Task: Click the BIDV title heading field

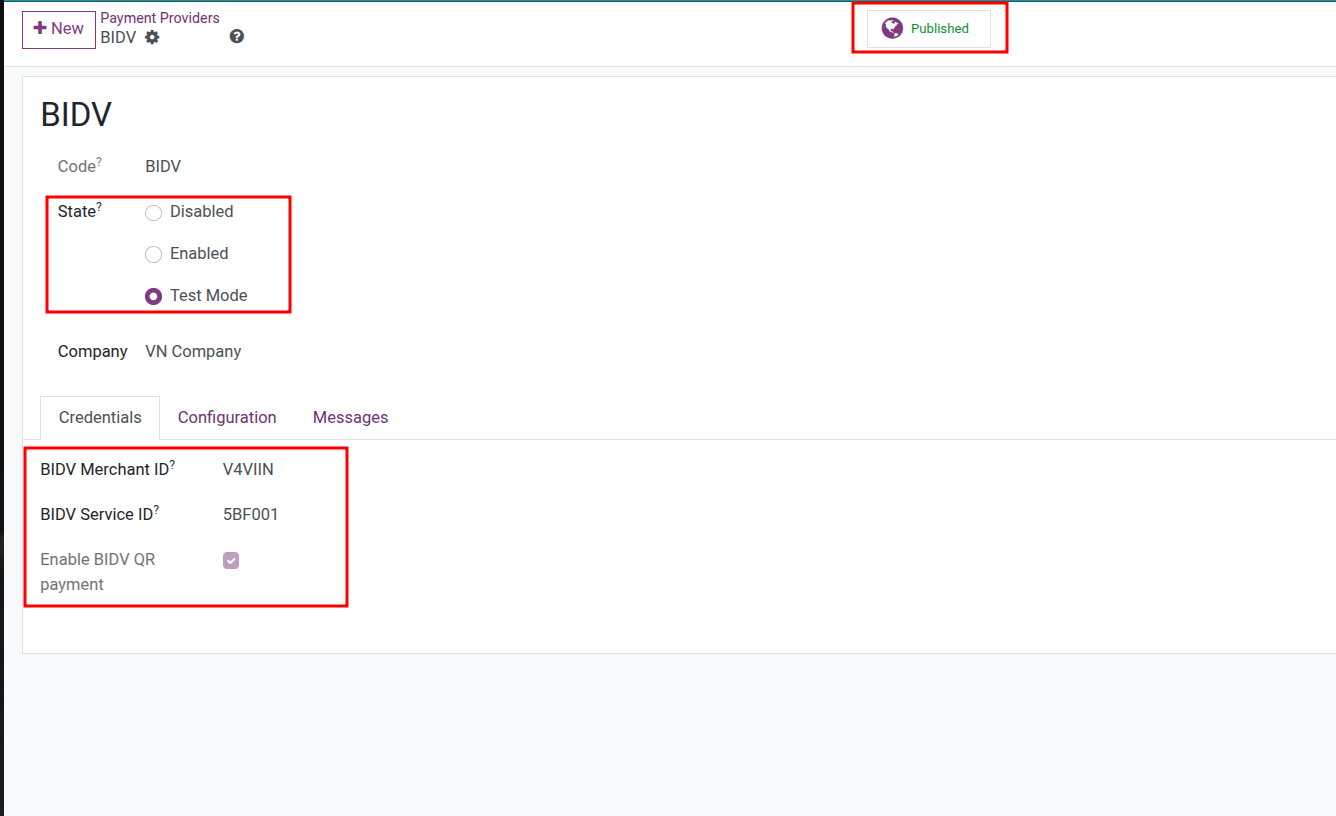Action: point(76,114)
